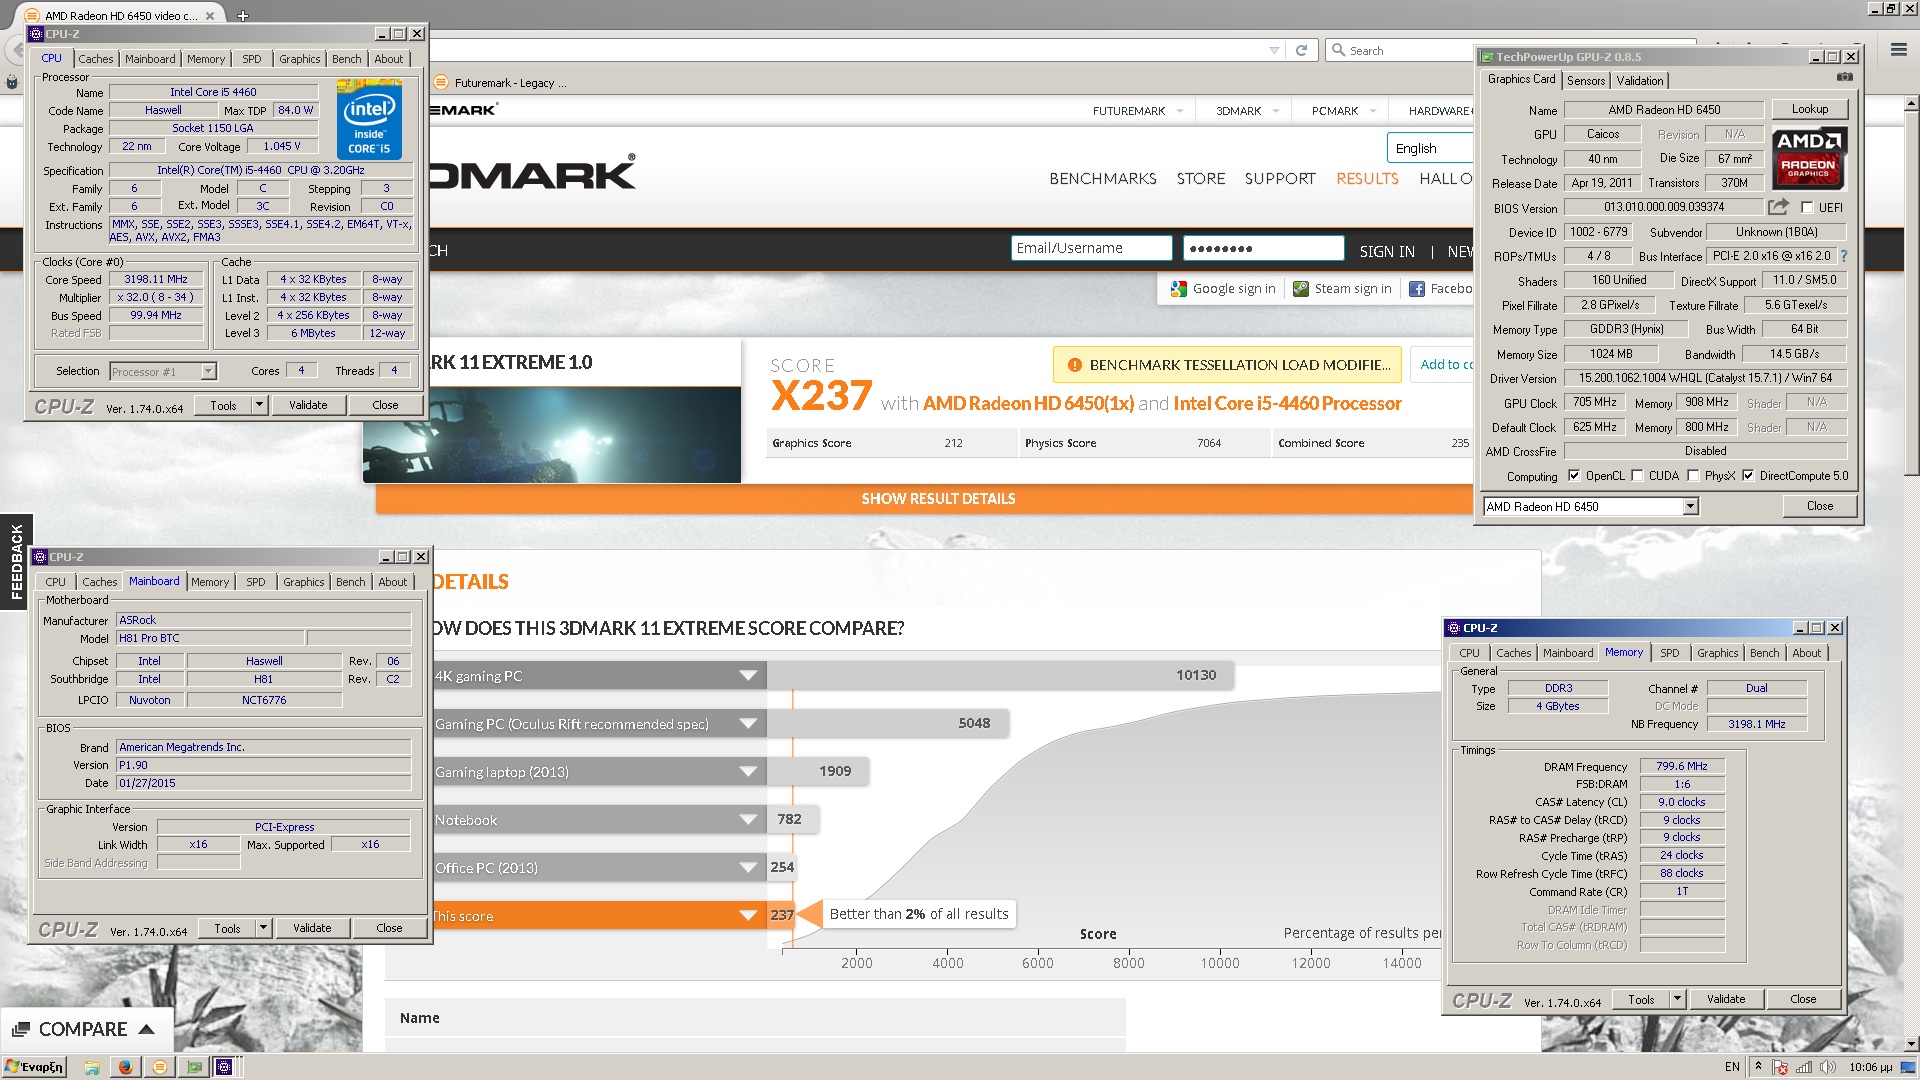Open a new browser tab with plus icon
1920x1080 pixels.
(x=243, y=16)
